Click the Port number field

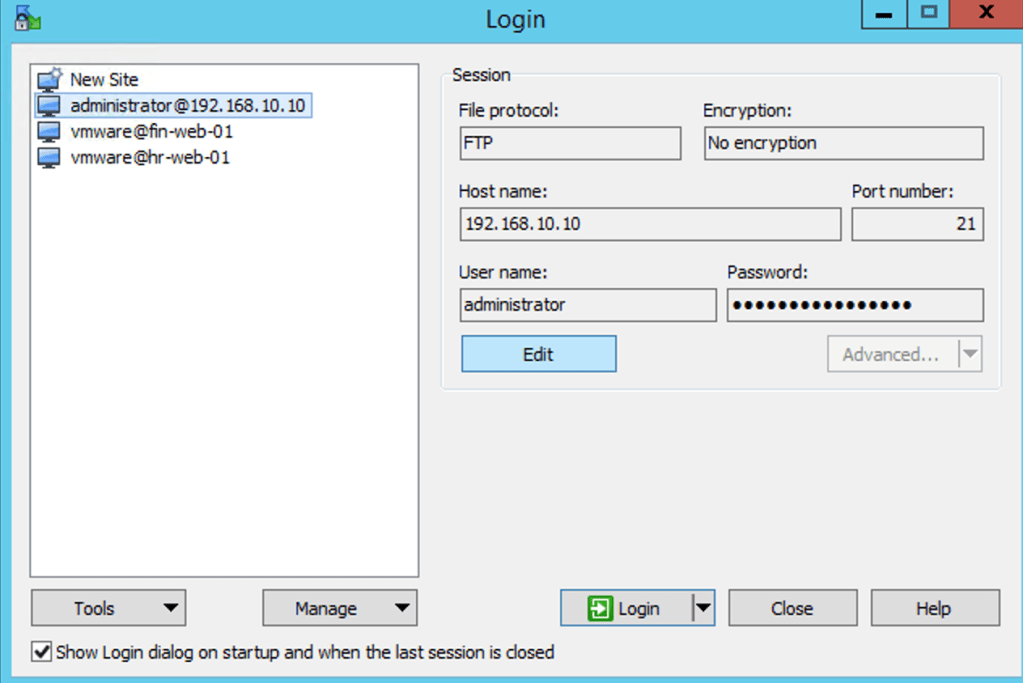[x=917, y=224]
